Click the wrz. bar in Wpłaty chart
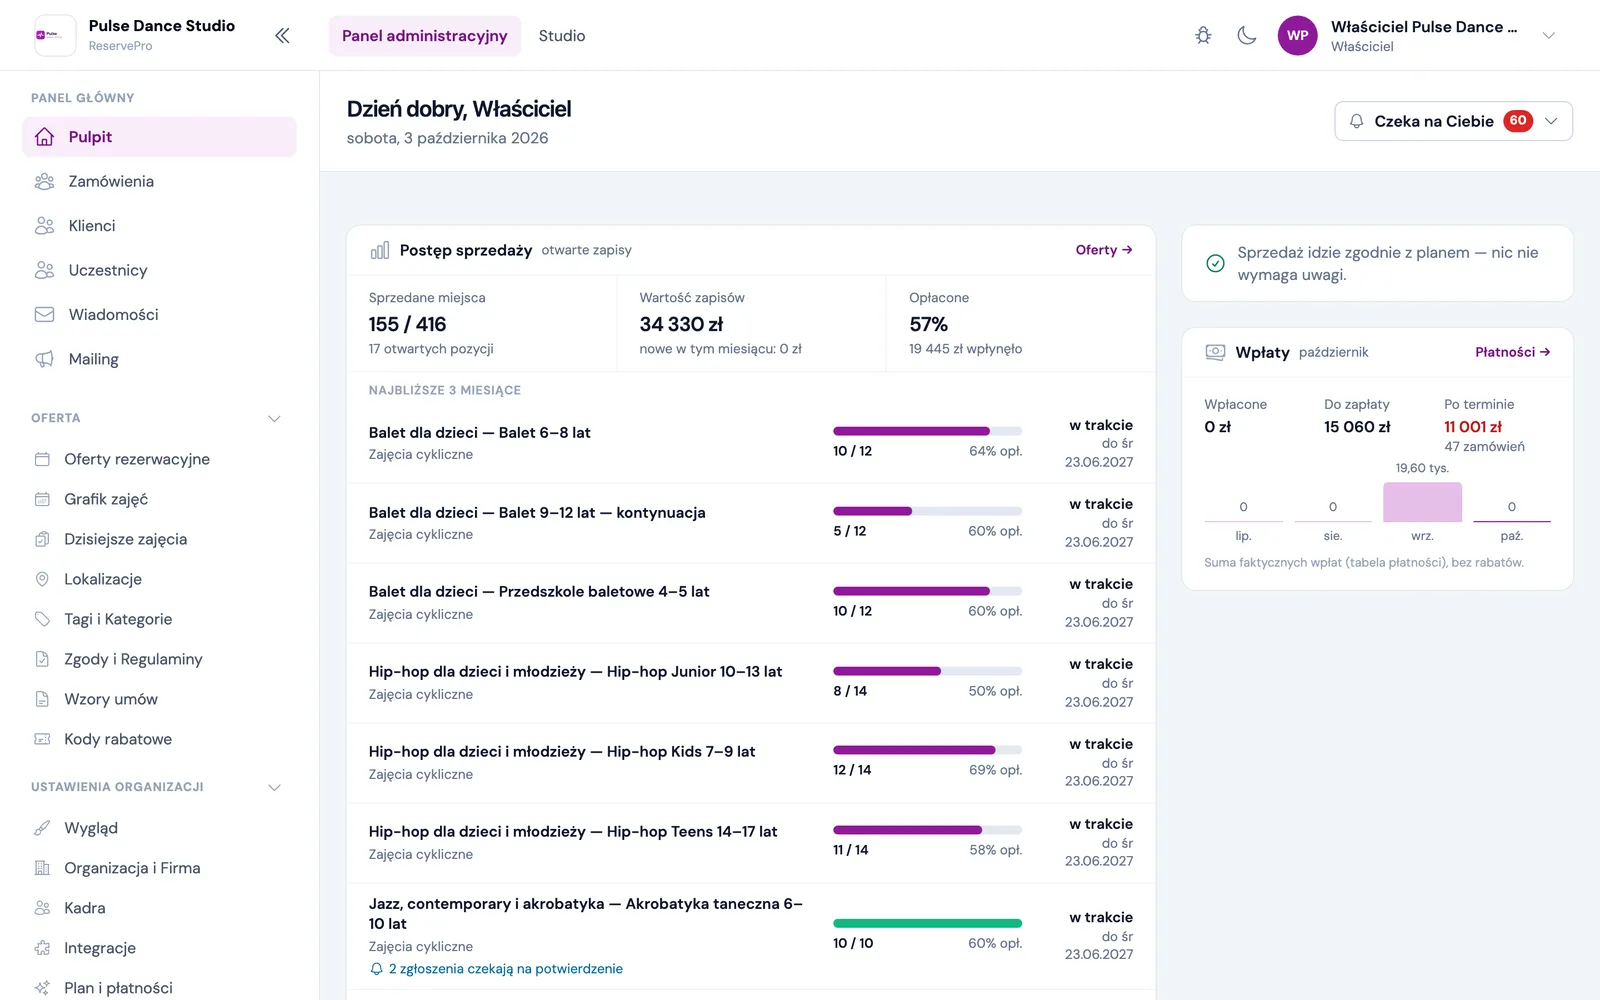This screenshot has height=1000, width=1600. 1422,502
